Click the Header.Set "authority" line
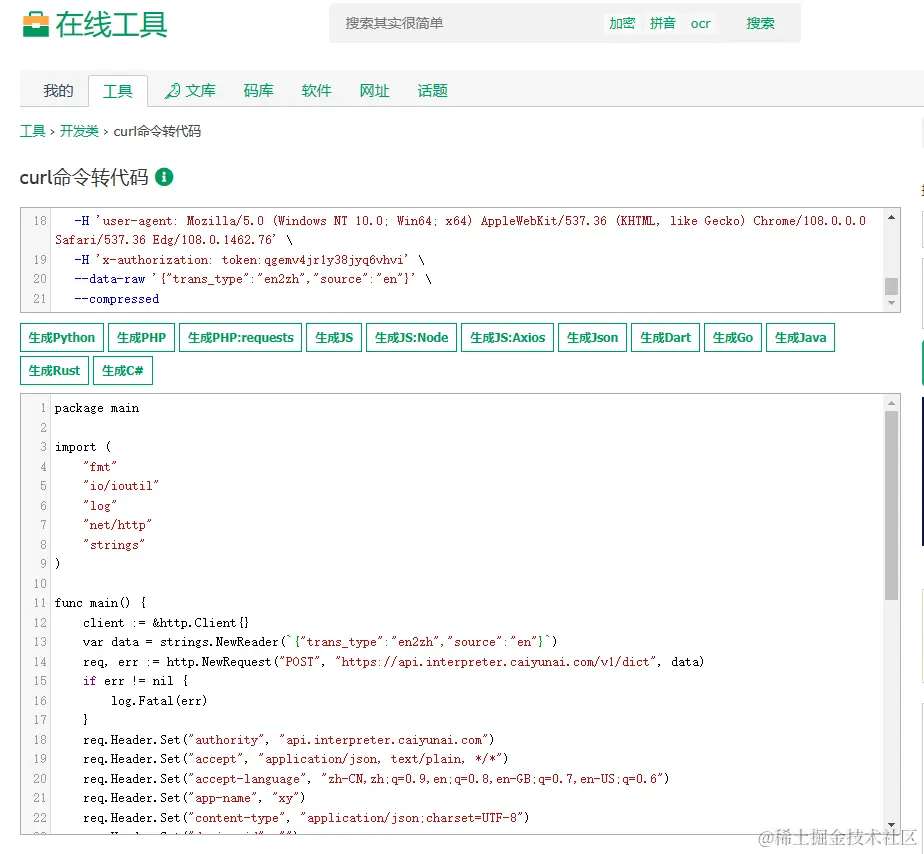The width and height of the screenshot is (924, 854). click(x=289, y=739)
